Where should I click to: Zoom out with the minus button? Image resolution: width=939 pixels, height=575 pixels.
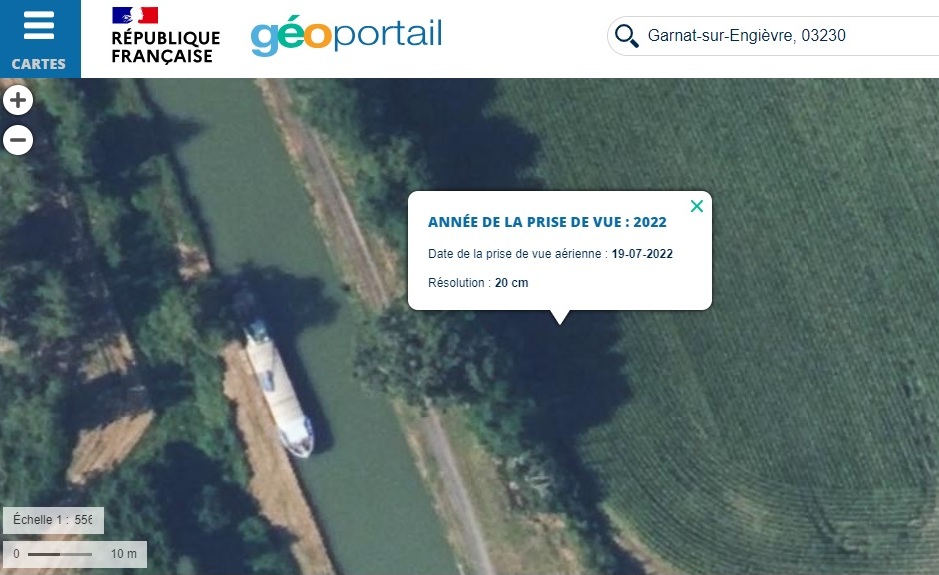click(18, 140)
